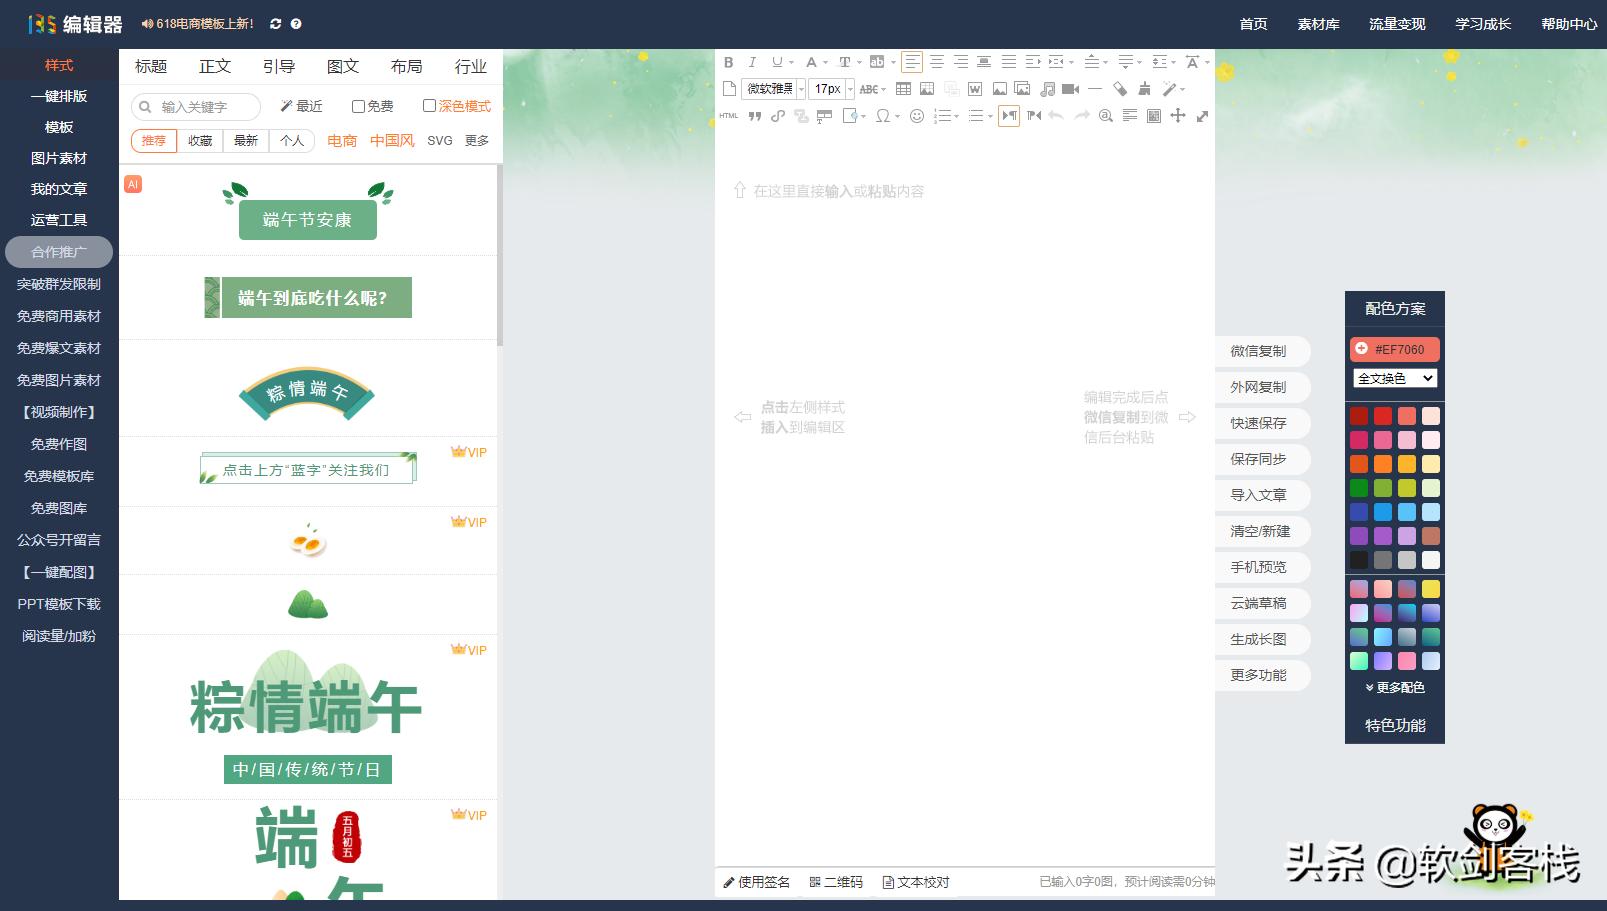Switch to the 图文 tab in styles panel
1607x911 pixels.
342,66
